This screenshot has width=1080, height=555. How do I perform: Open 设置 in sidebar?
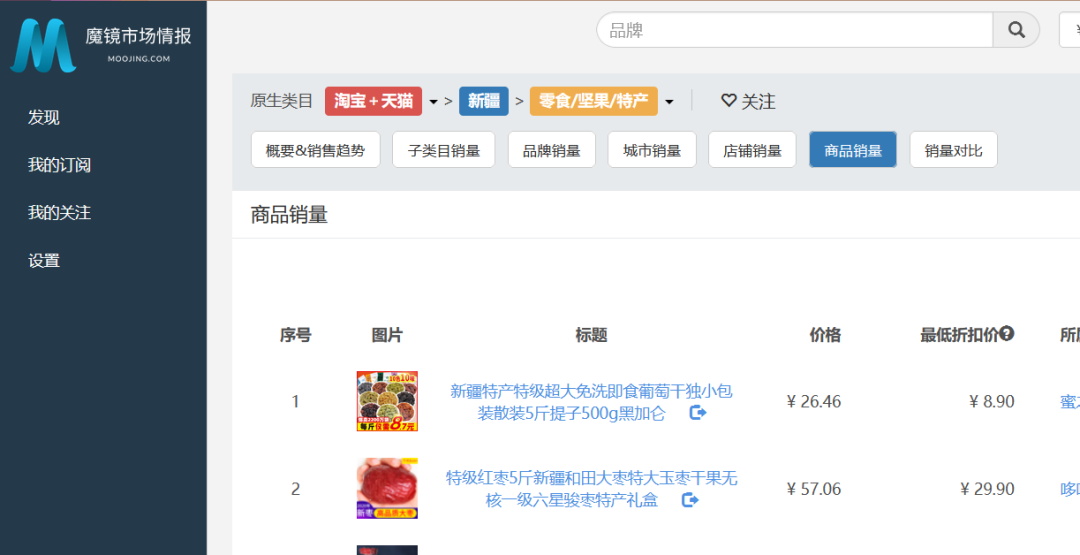tap(44, 261)
